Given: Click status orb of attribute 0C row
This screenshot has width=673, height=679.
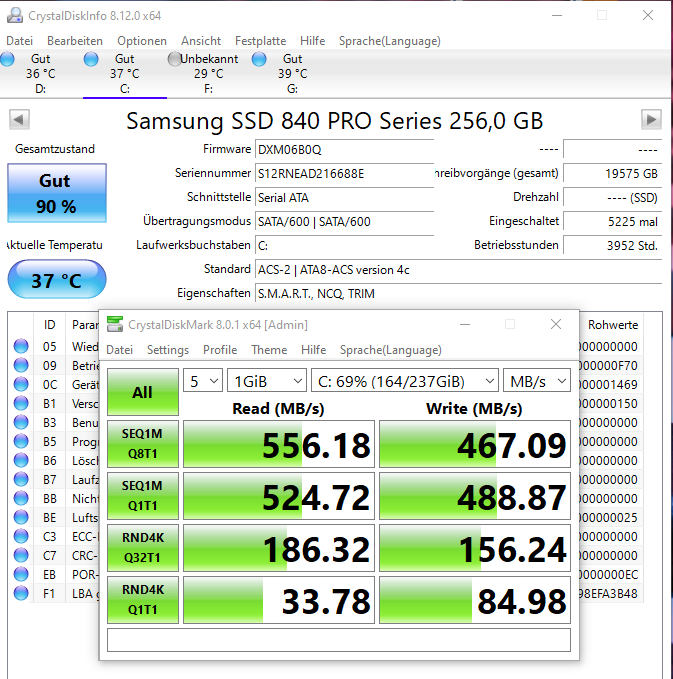Looking at the screenshot, I should pyautogui.click(x=21, y=384).
